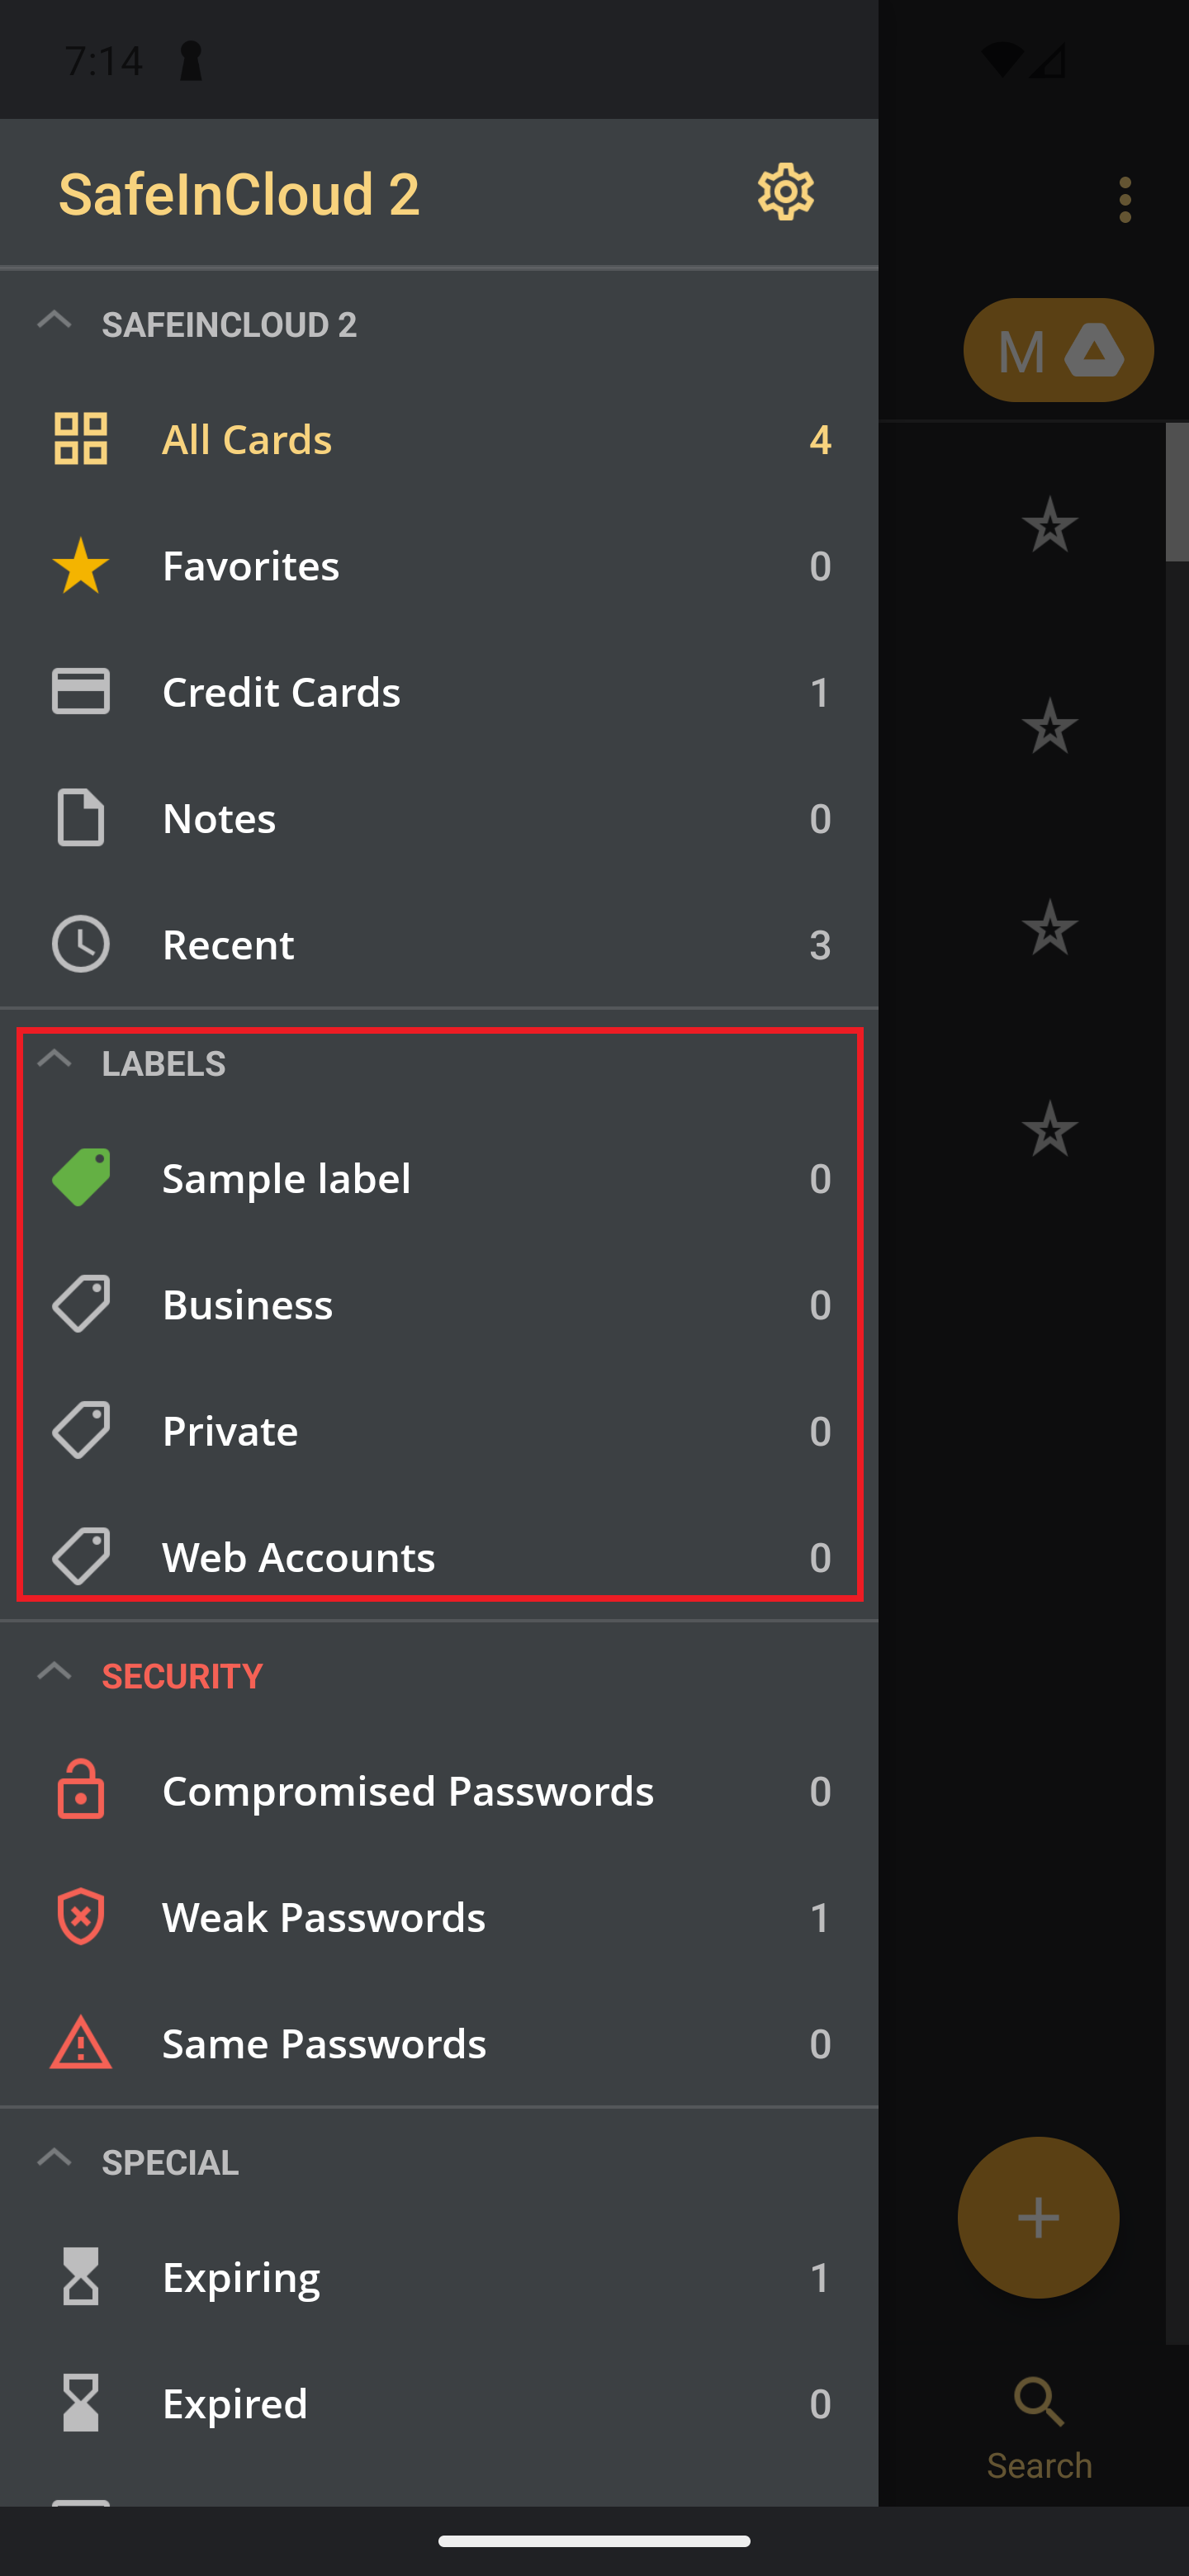The height and width of the screenshot is (2576, 1189).
Task: Tap the Search magnifier icon
Action: pyautogui.click(x=1039, y=2402)
